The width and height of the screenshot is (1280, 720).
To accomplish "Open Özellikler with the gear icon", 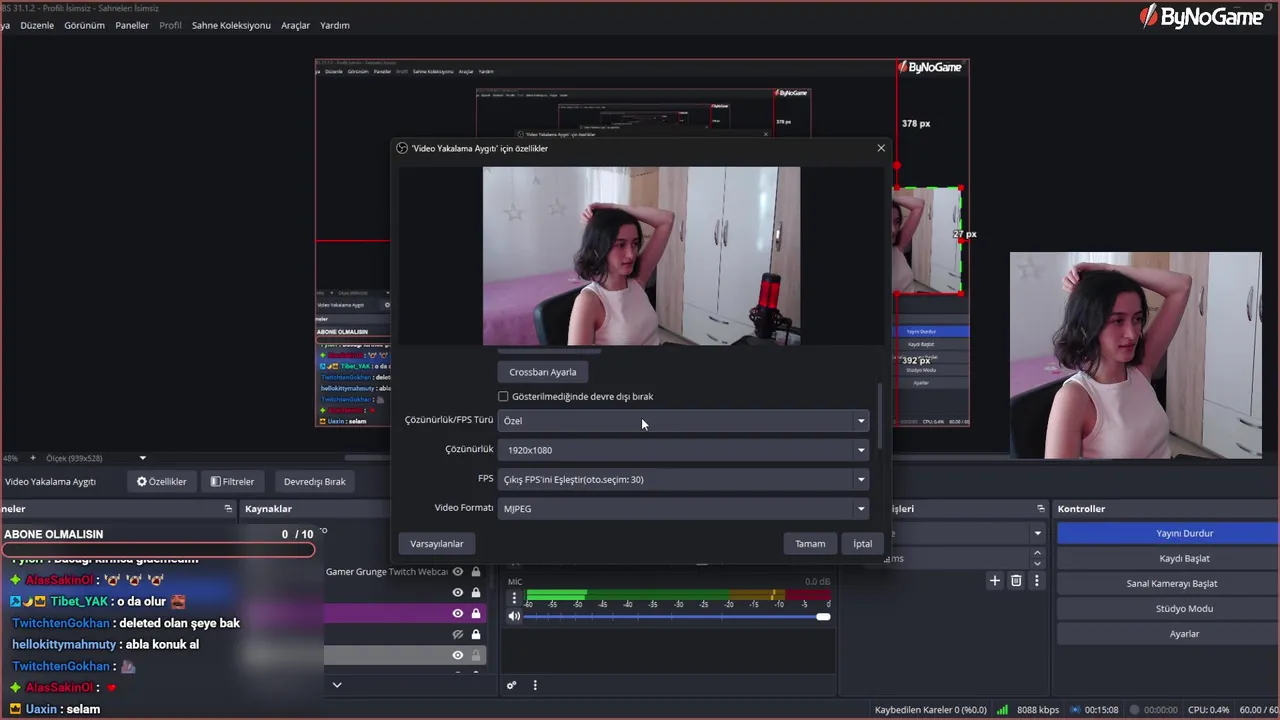I will tap(162, 481).
